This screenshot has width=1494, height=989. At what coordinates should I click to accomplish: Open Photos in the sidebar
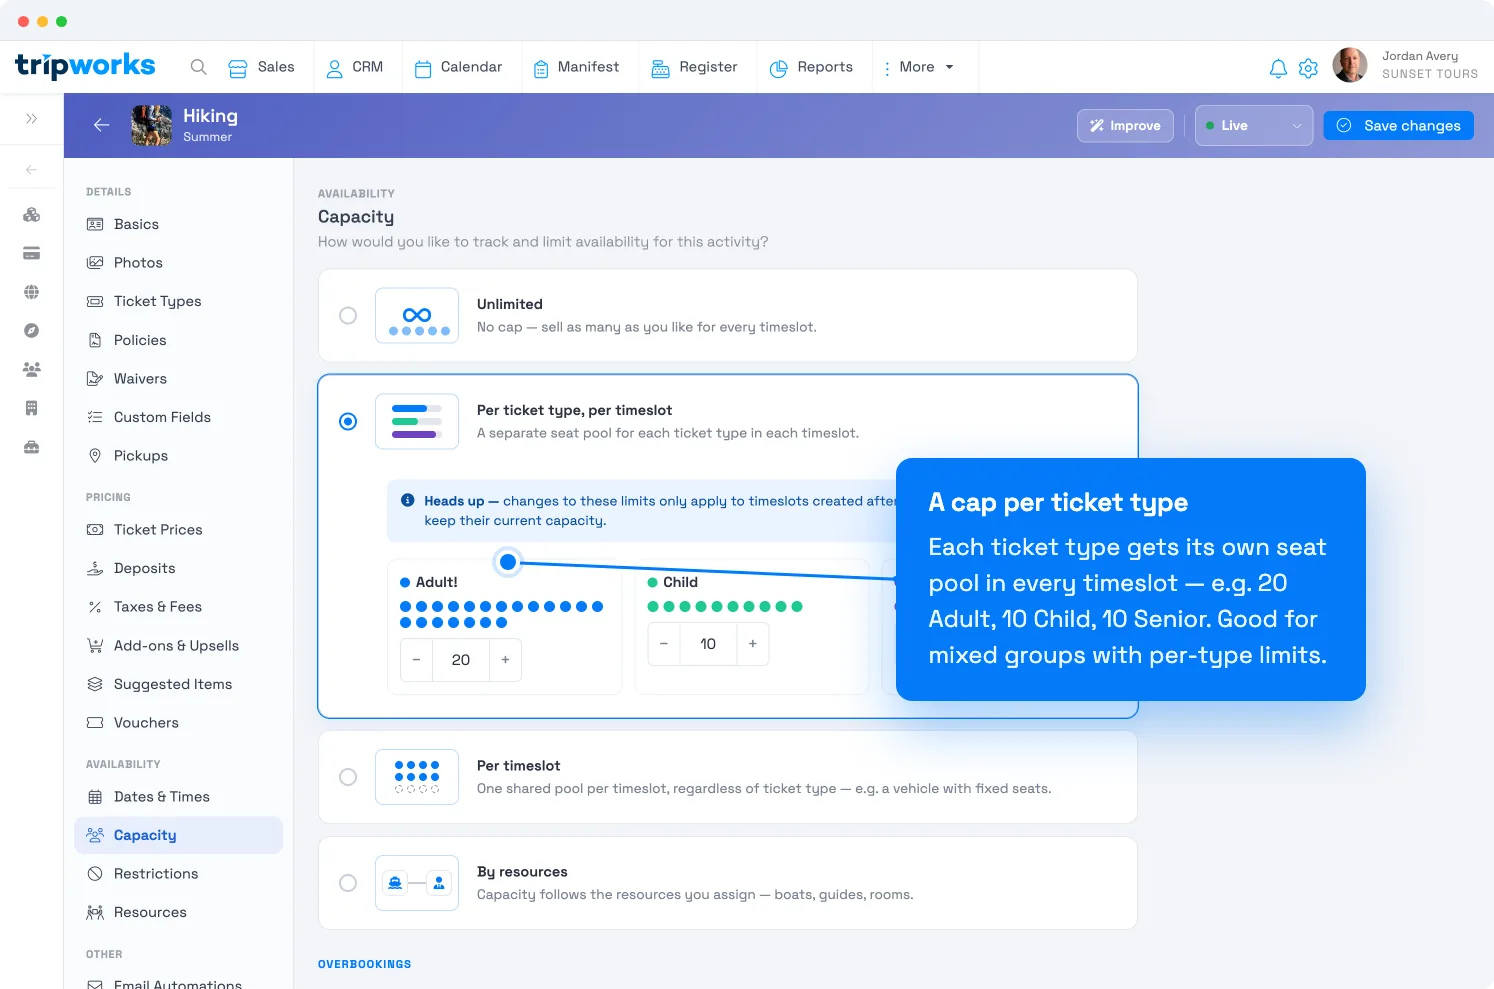coord(179,263)
